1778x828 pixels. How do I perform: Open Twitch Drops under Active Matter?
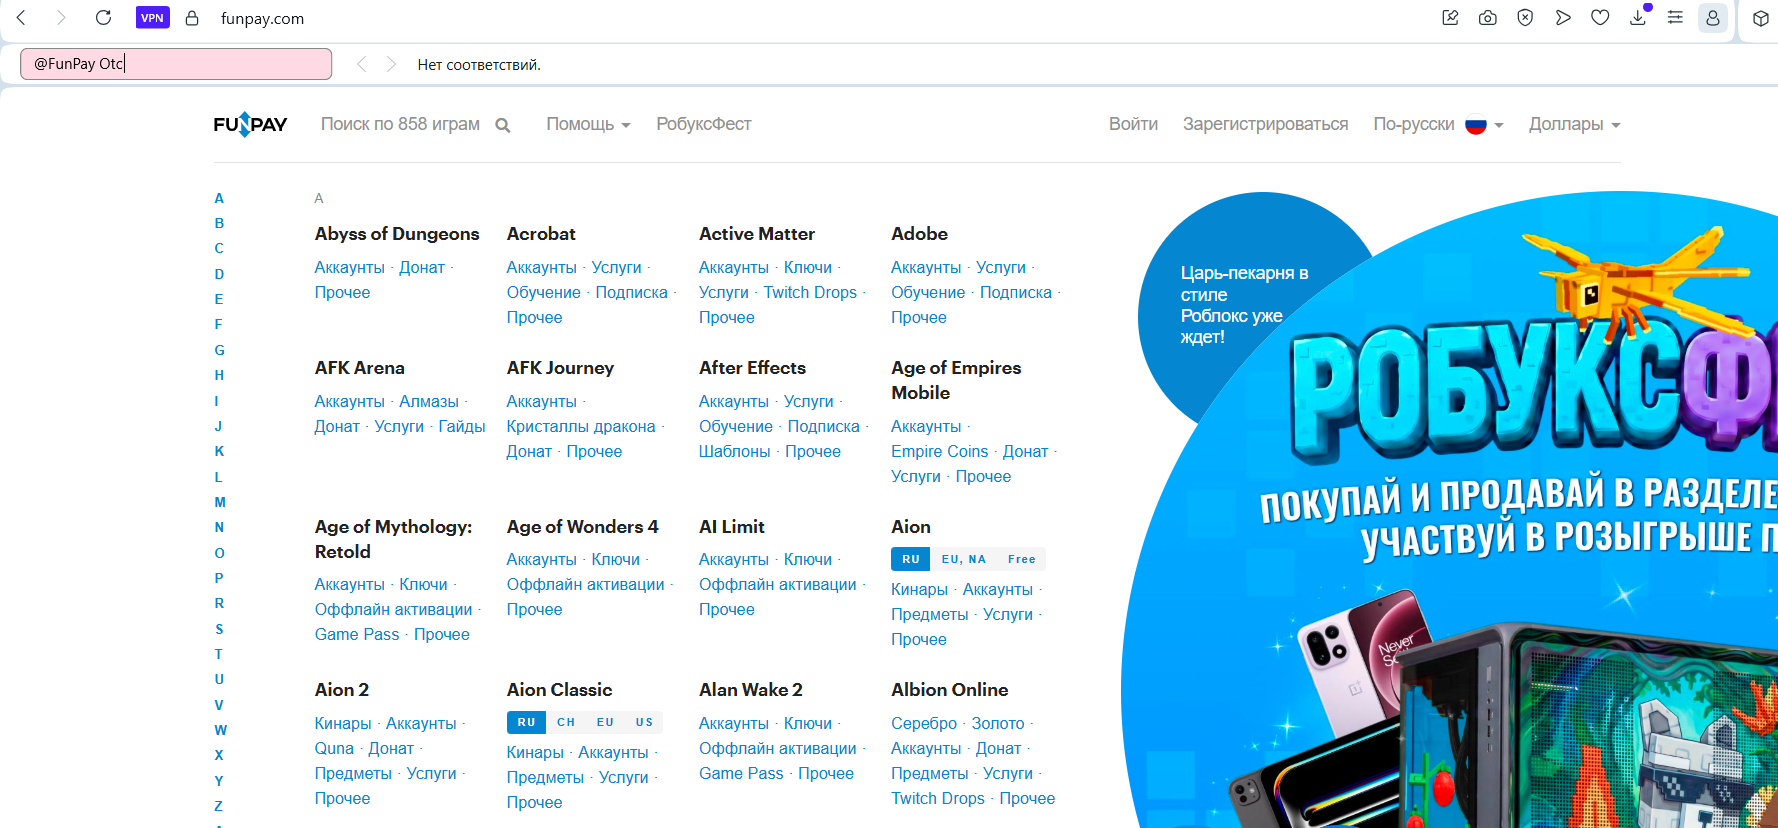[x=810, y=292]
